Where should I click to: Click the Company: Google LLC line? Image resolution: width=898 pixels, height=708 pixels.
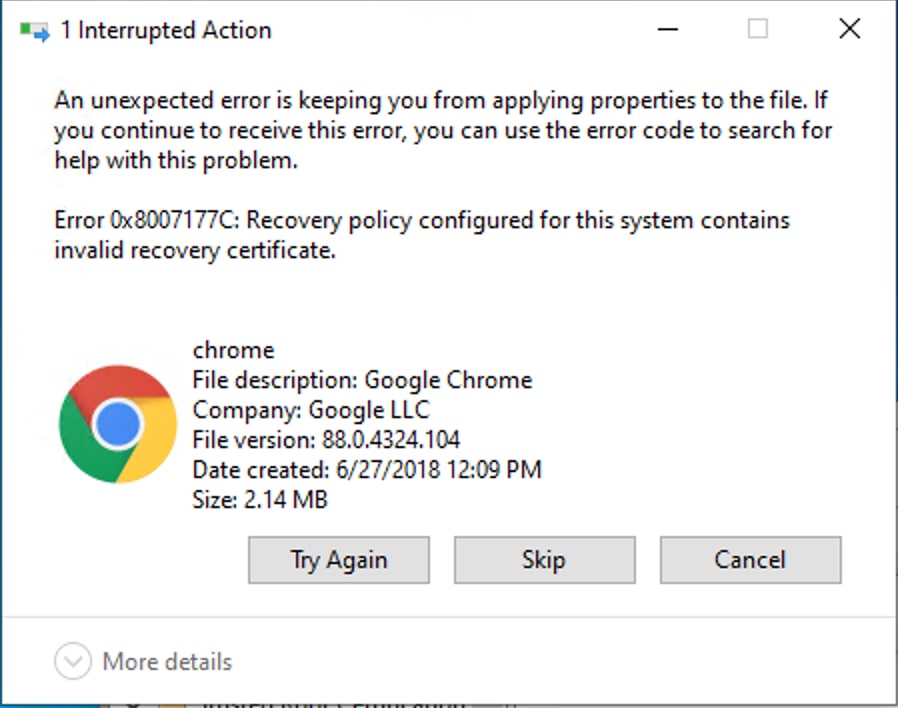[x=311, y=410]
